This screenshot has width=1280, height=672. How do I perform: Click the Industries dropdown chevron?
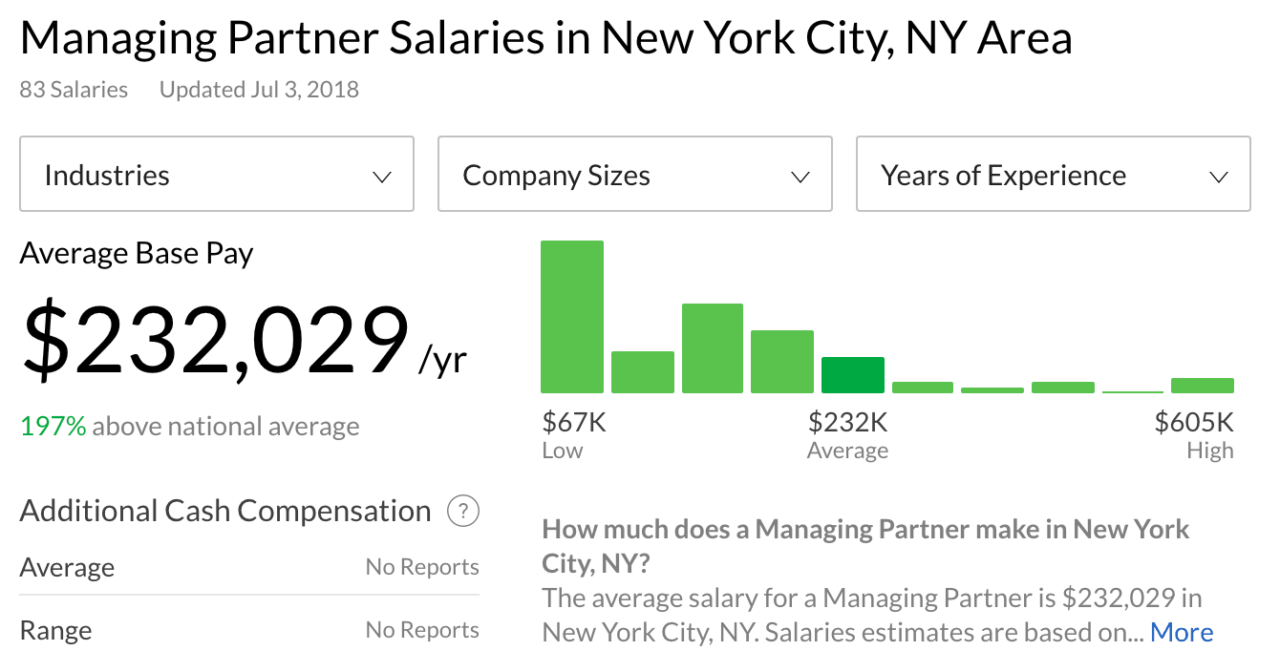(381, 175)
